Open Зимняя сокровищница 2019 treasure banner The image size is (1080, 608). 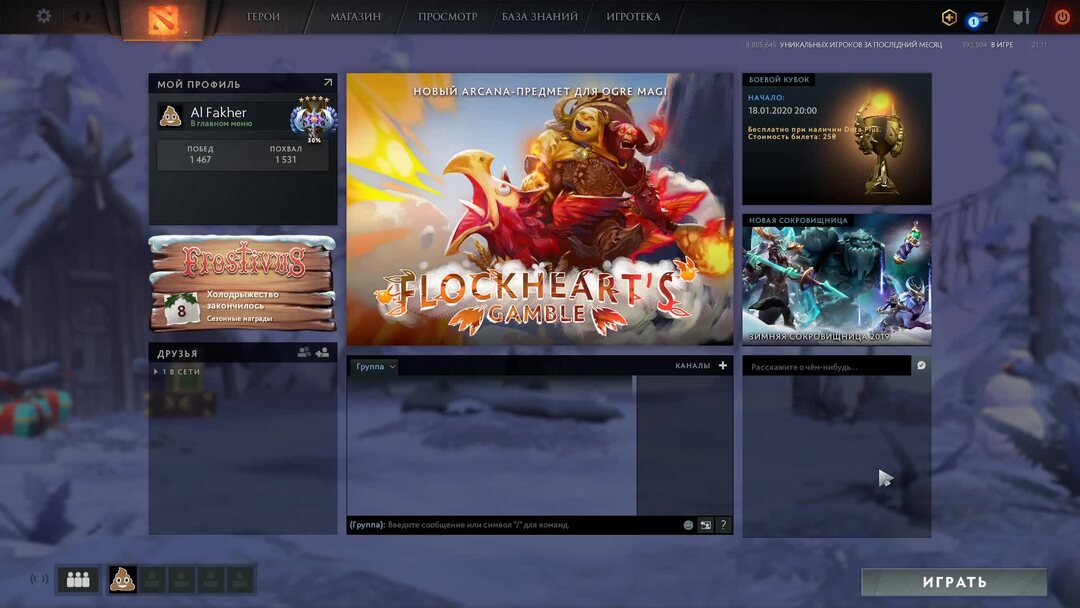[836, 280]
